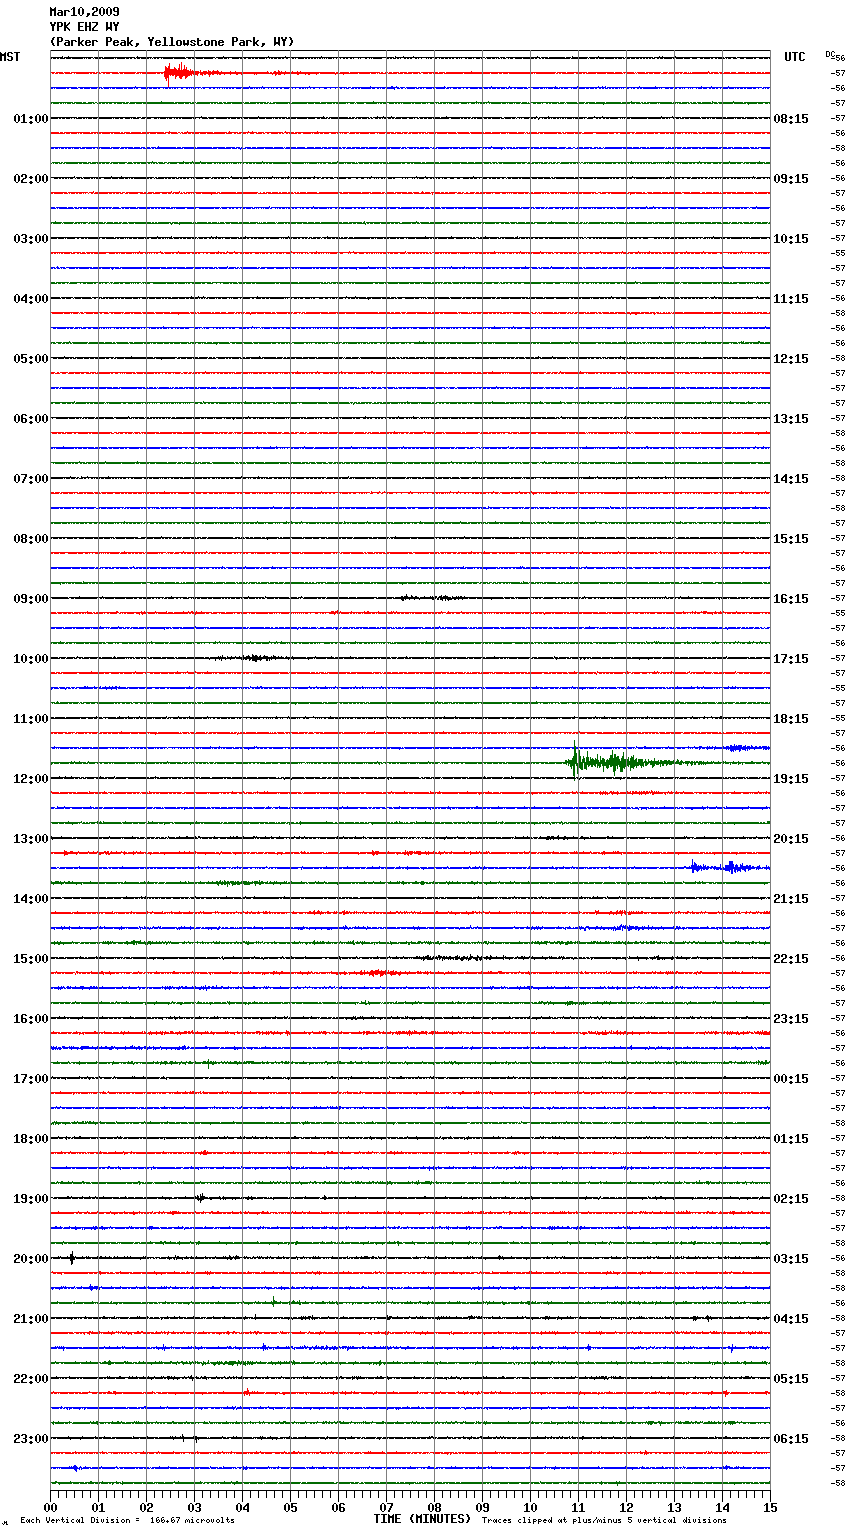Select the 13:00 MST time label

tap(31, 839)
